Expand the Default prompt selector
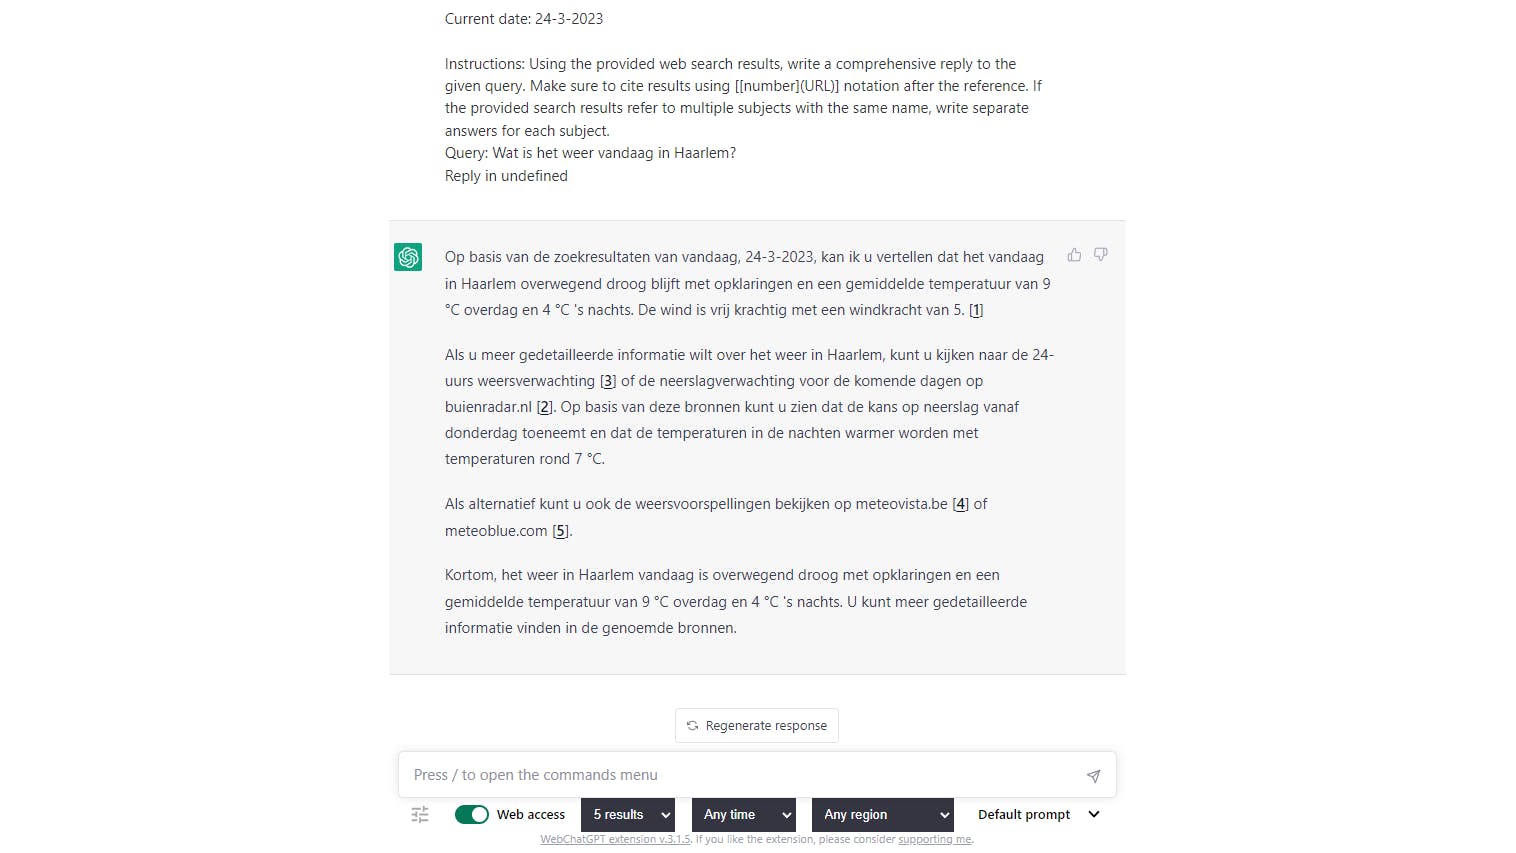 pyautogui.click(x=1093, y=814)
